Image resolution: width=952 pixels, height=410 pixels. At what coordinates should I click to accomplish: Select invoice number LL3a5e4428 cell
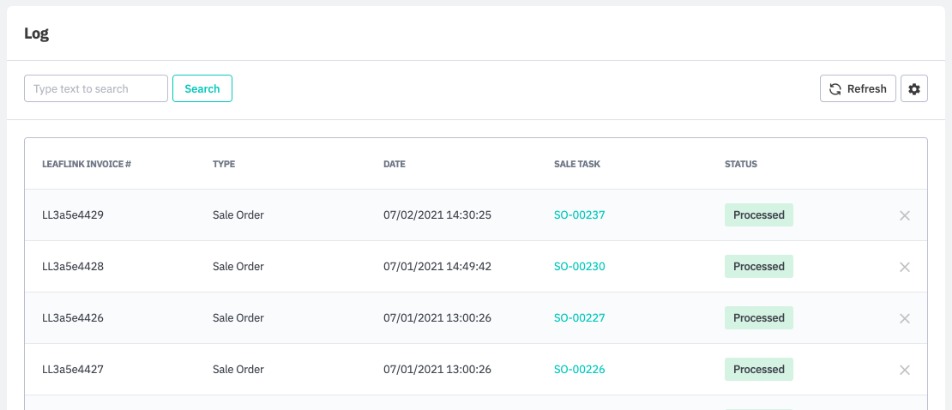coord(73,267)
